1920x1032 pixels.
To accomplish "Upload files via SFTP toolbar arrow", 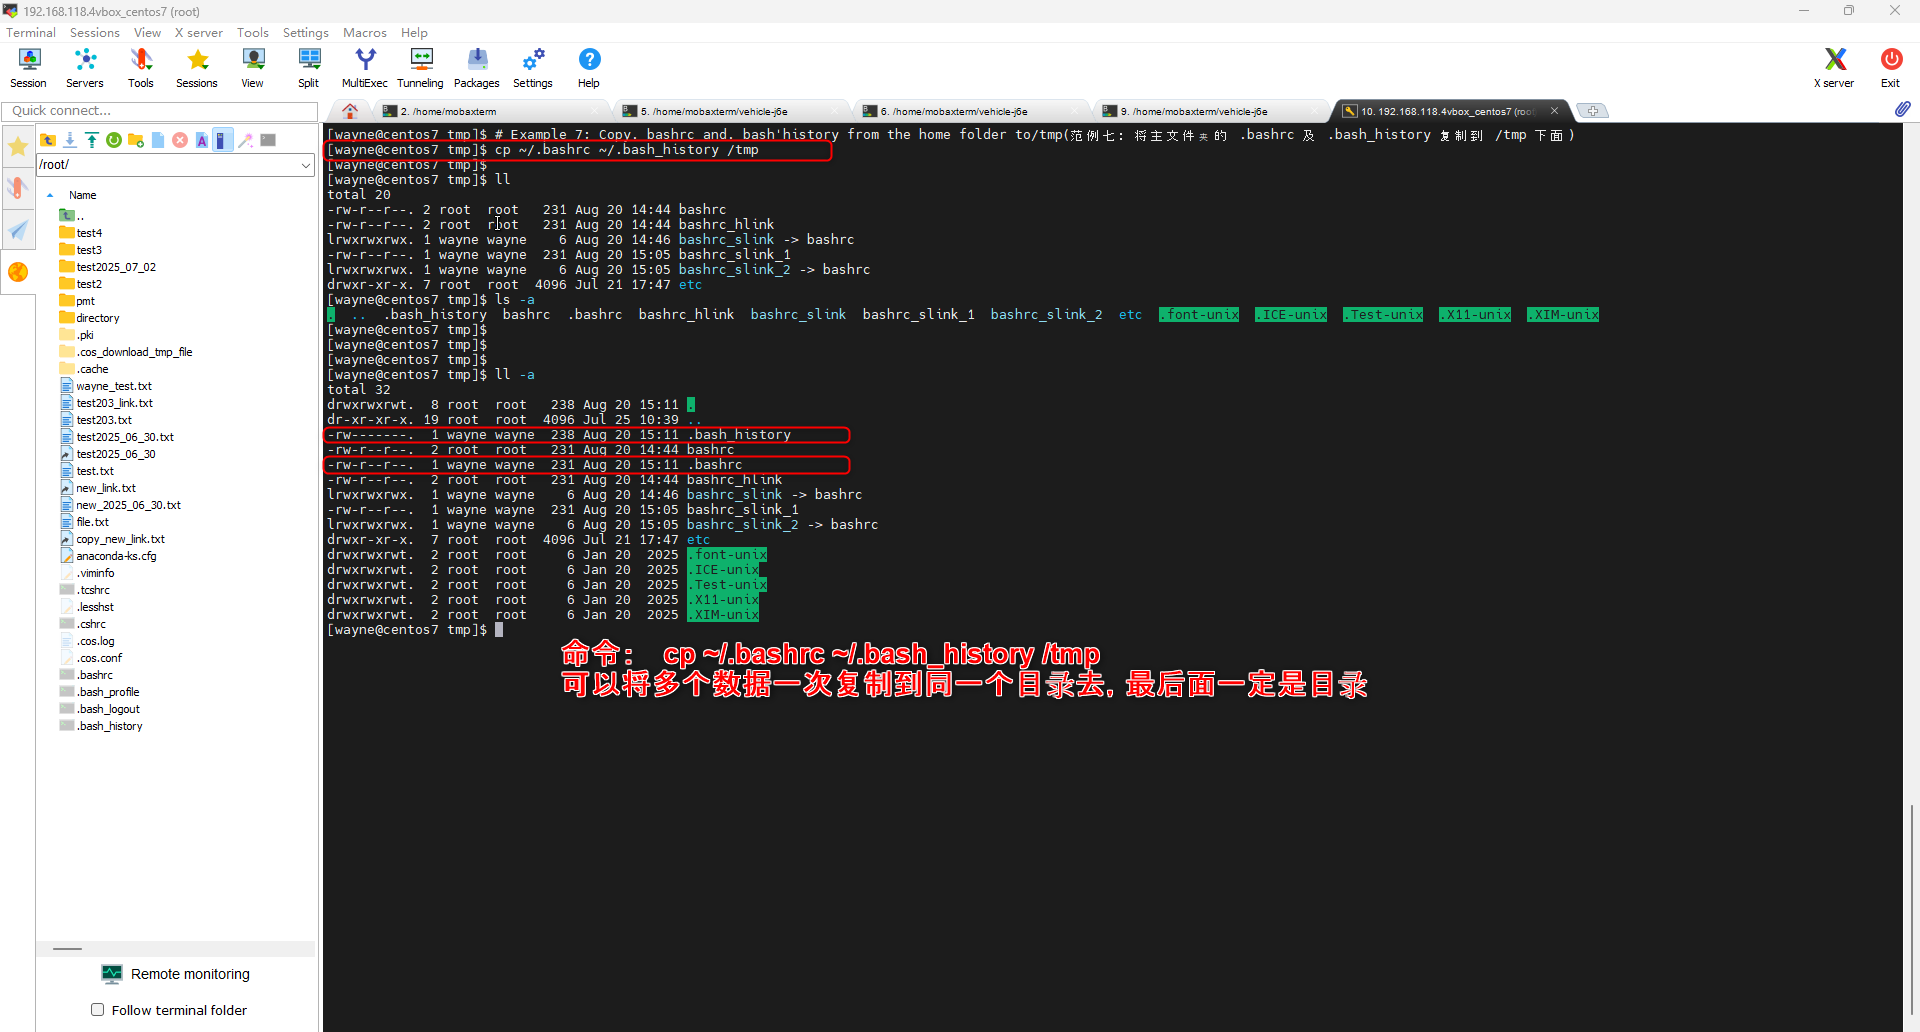I will point(92,140).
